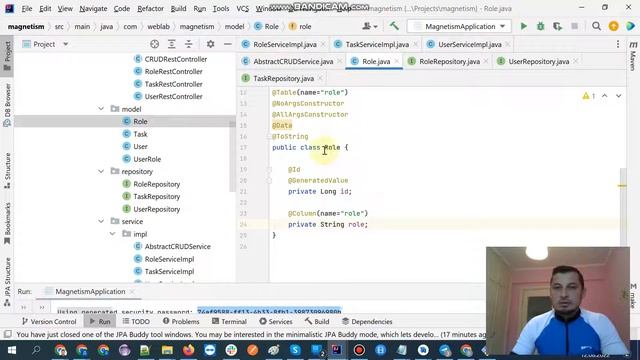Open the Structure side panel
Viewport: 640px width, 360px height.
click(x=7, y=170)
